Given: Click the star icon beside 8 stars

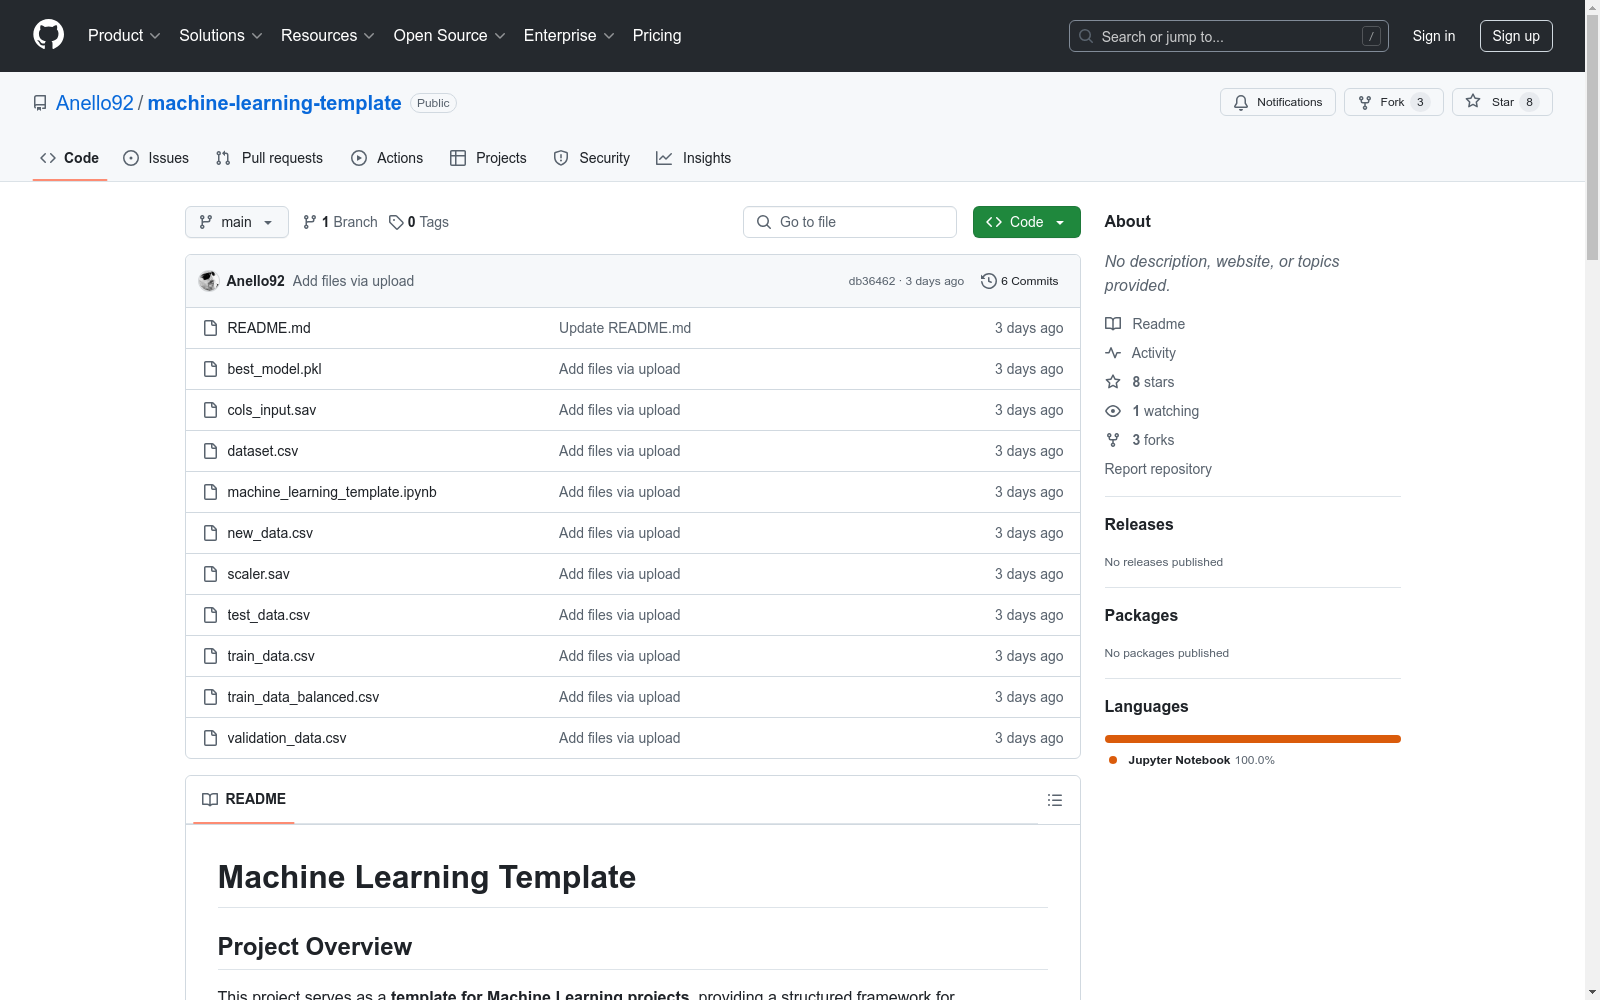Looking at the screenshot, I should point(1113,382).
